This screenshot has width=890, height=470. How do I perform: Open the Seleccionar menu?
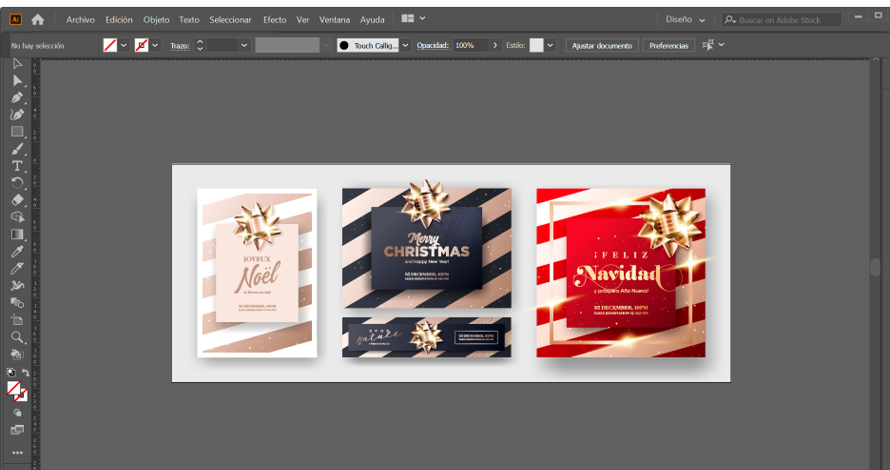click(230, 19)
